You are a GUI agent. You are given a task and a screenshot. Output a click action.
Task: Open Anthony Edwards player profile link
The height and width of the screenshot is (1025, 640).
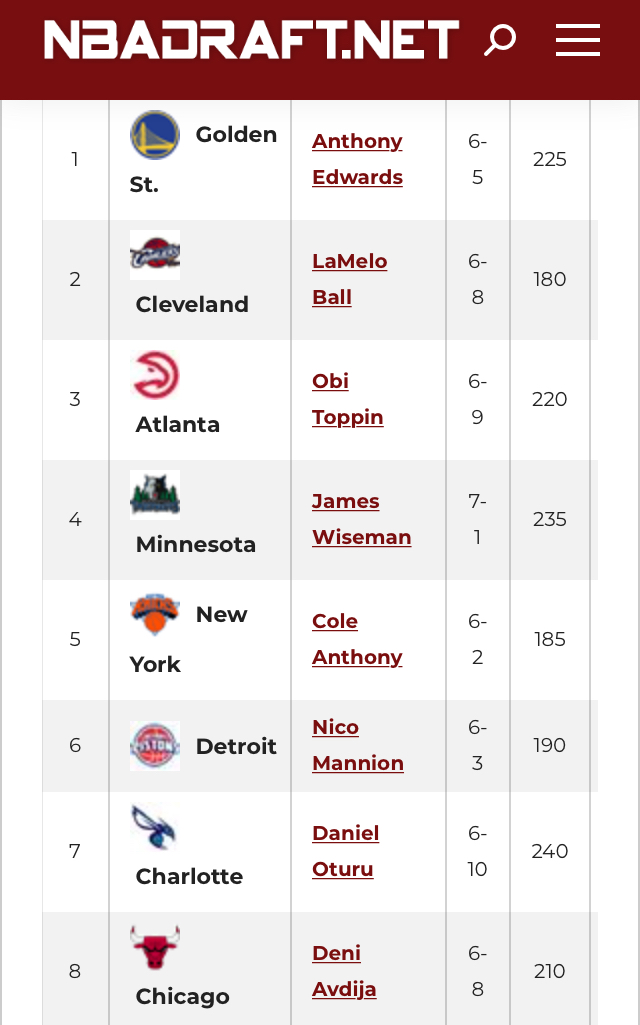[x=358, y=159]
